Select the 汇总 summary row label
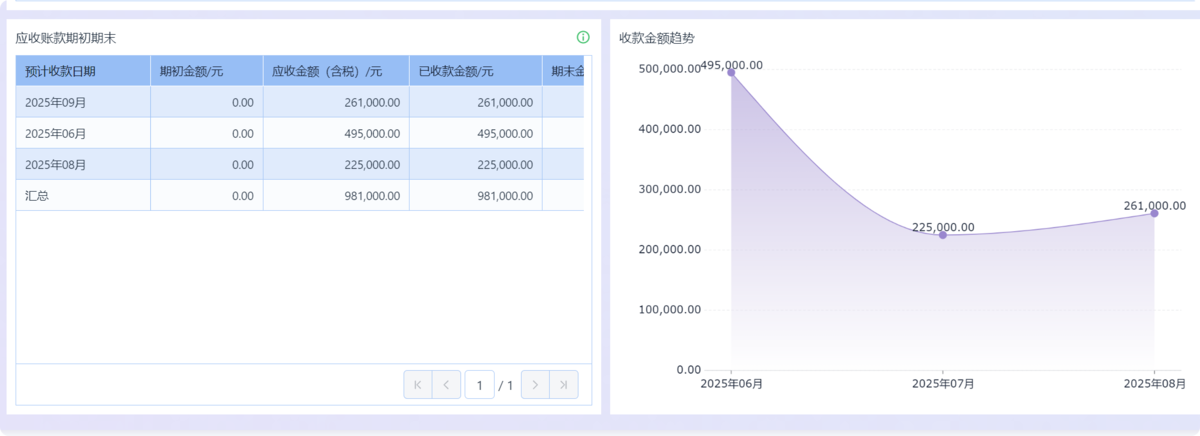1200x436 pixels. coord(83,195)
